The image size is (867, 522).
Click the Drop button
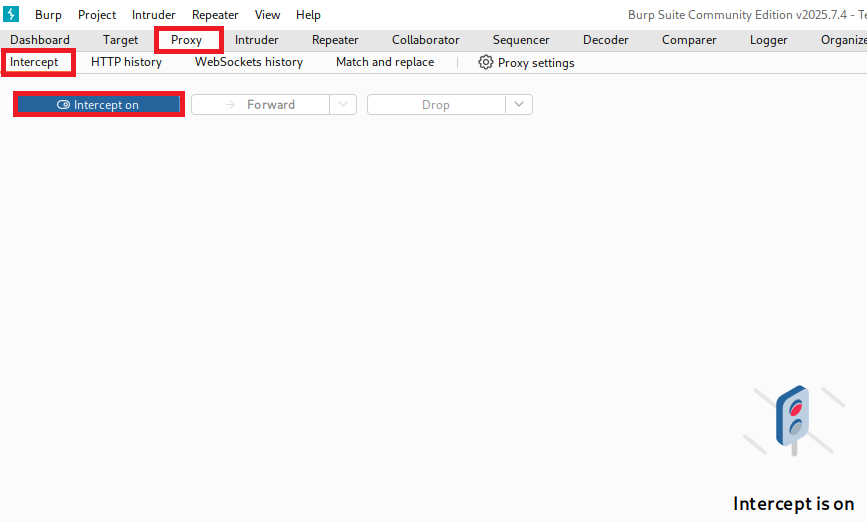[x=436, y=105]
